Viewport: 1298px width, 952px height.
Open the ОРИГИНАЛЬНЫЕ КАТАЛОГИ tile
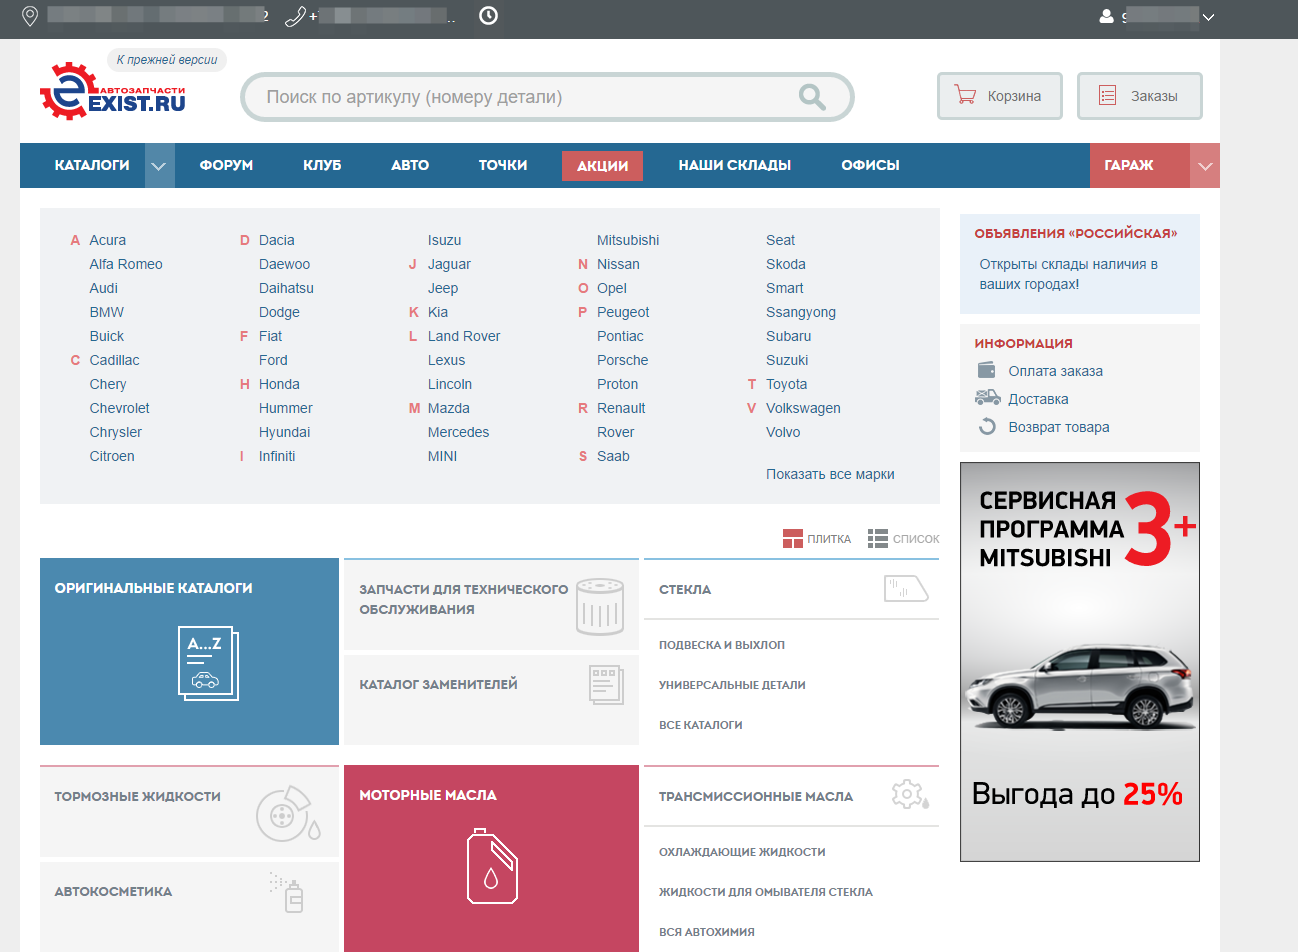tap(189, 652)
